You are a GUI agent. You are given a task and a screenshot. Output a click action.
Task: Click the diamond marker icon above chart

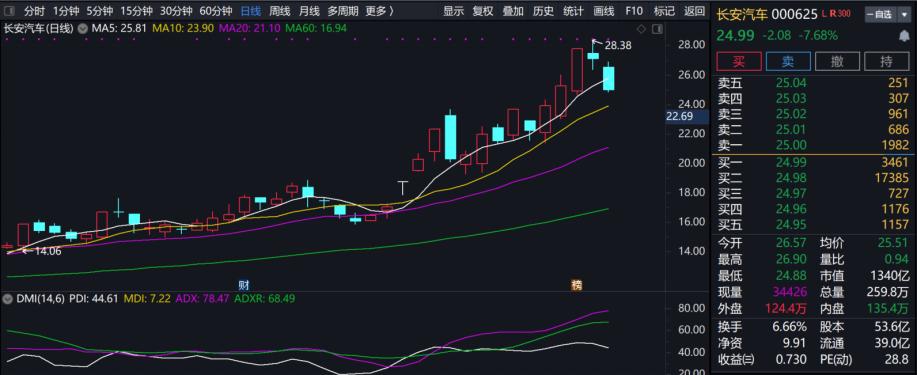coord(641,28)
